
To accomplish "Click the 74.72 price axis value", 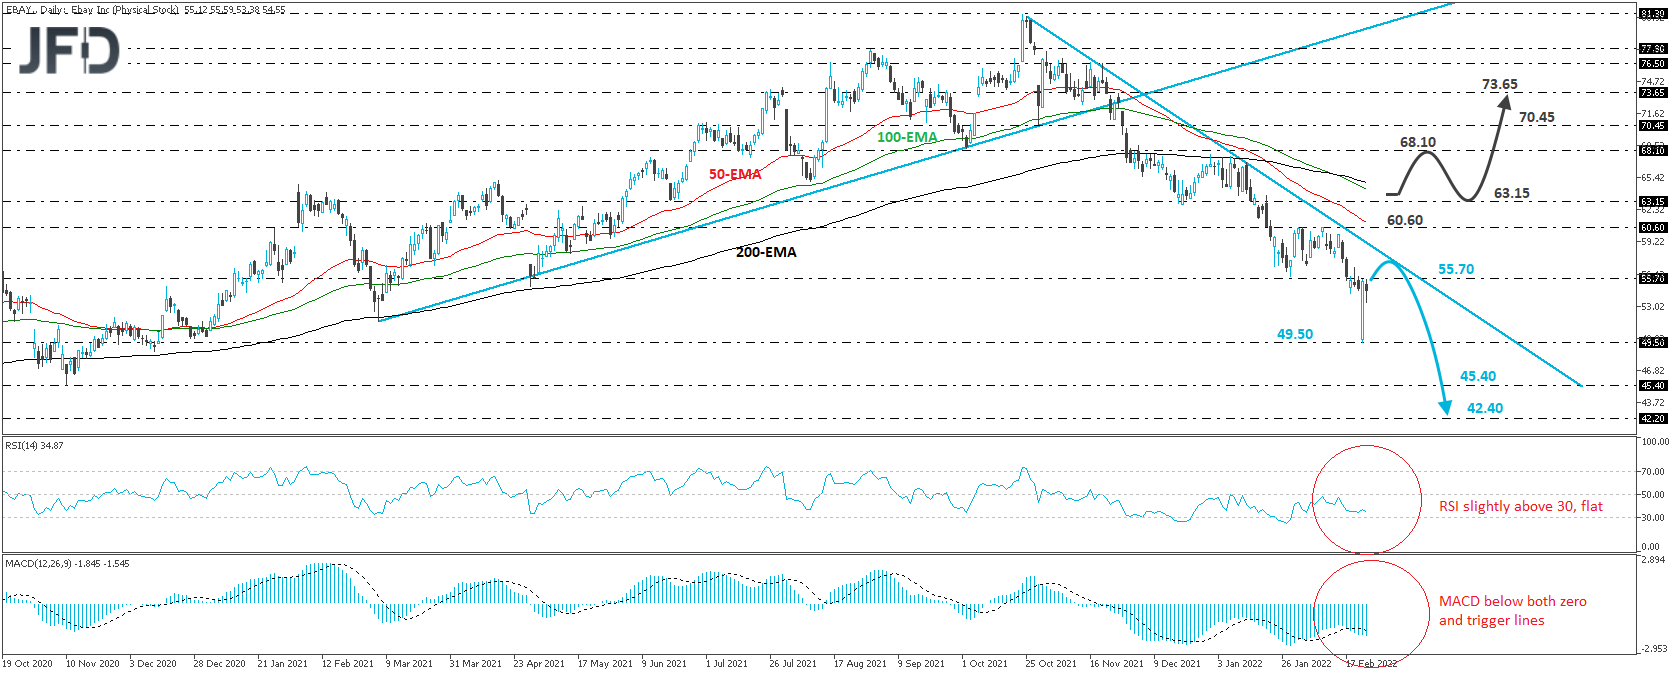I will point(1653,81).
